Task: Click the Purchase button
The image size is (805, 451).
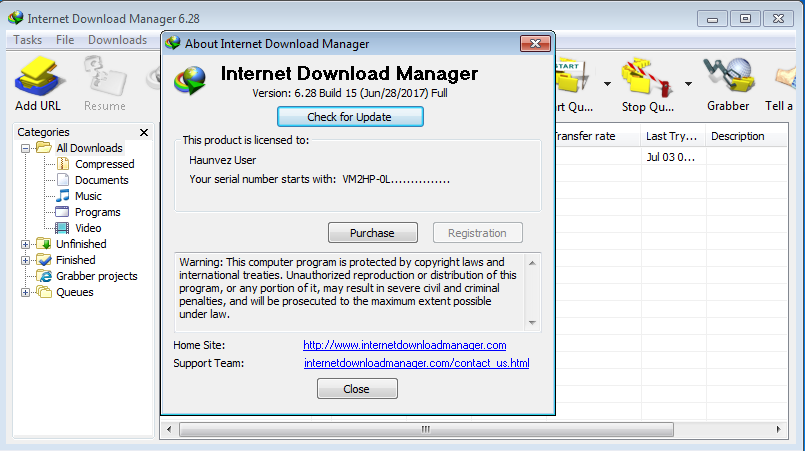Action: coord(373,233)
